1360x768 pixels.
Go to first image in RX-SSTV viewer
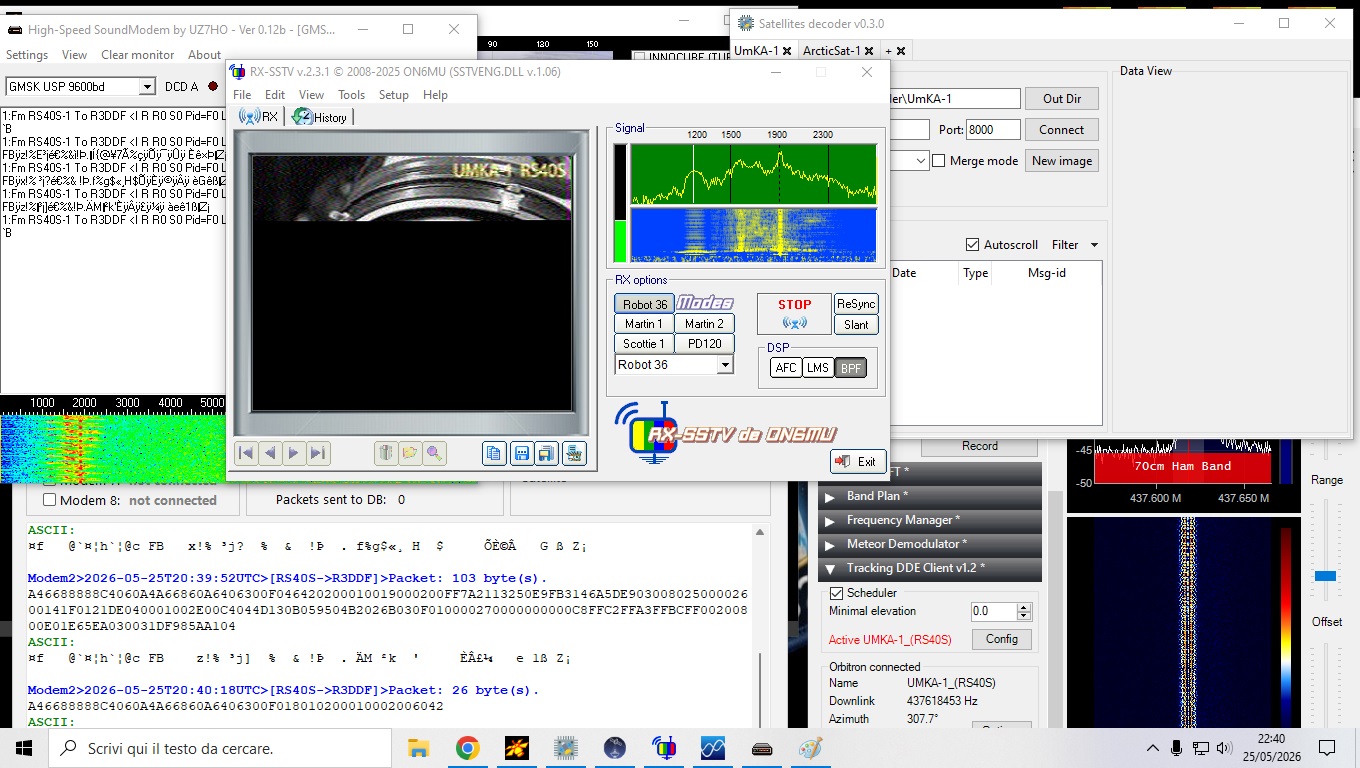(x=246, y=453)
